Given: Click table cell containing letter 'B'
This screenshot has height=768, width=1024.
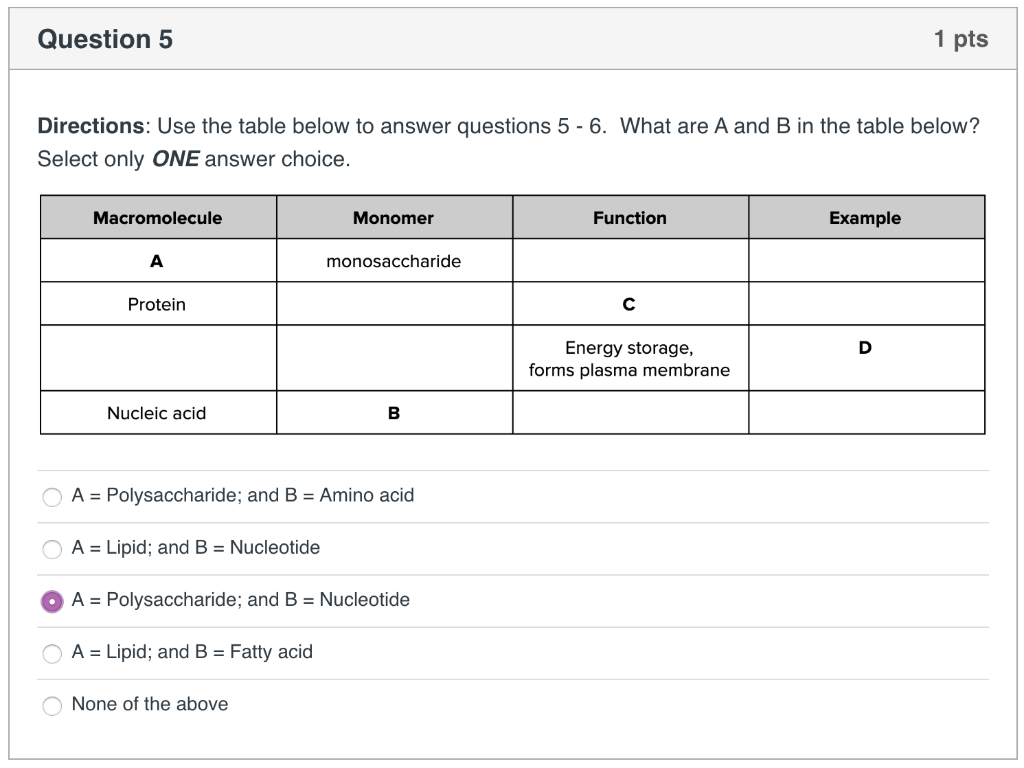Looking at the screenshot, I should (394, 412).
